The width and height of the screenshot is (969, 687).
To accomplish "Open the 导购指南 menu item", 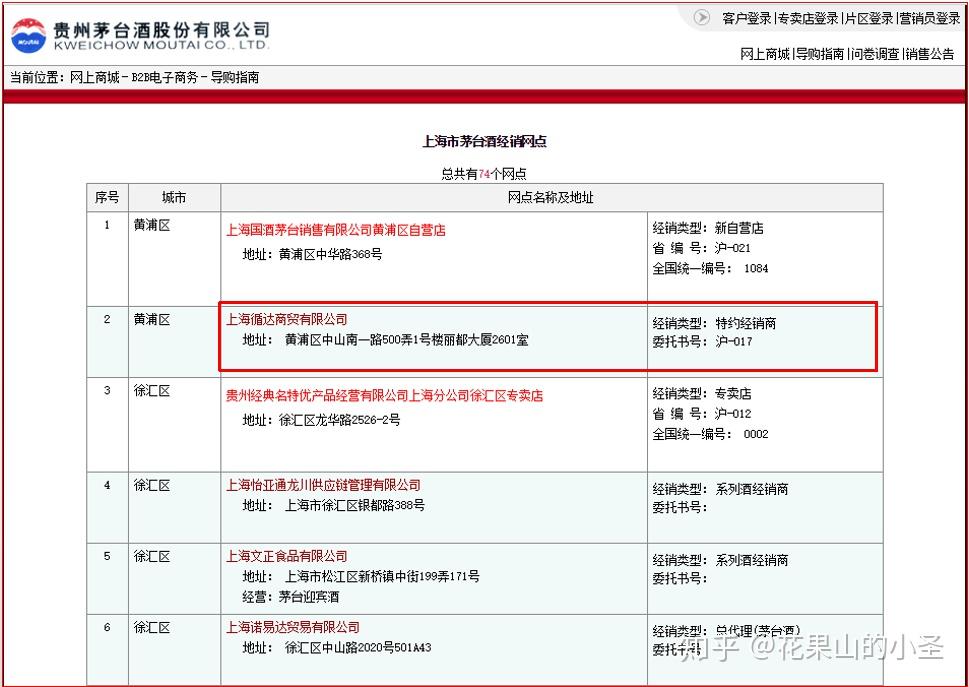I will (819, 54).
